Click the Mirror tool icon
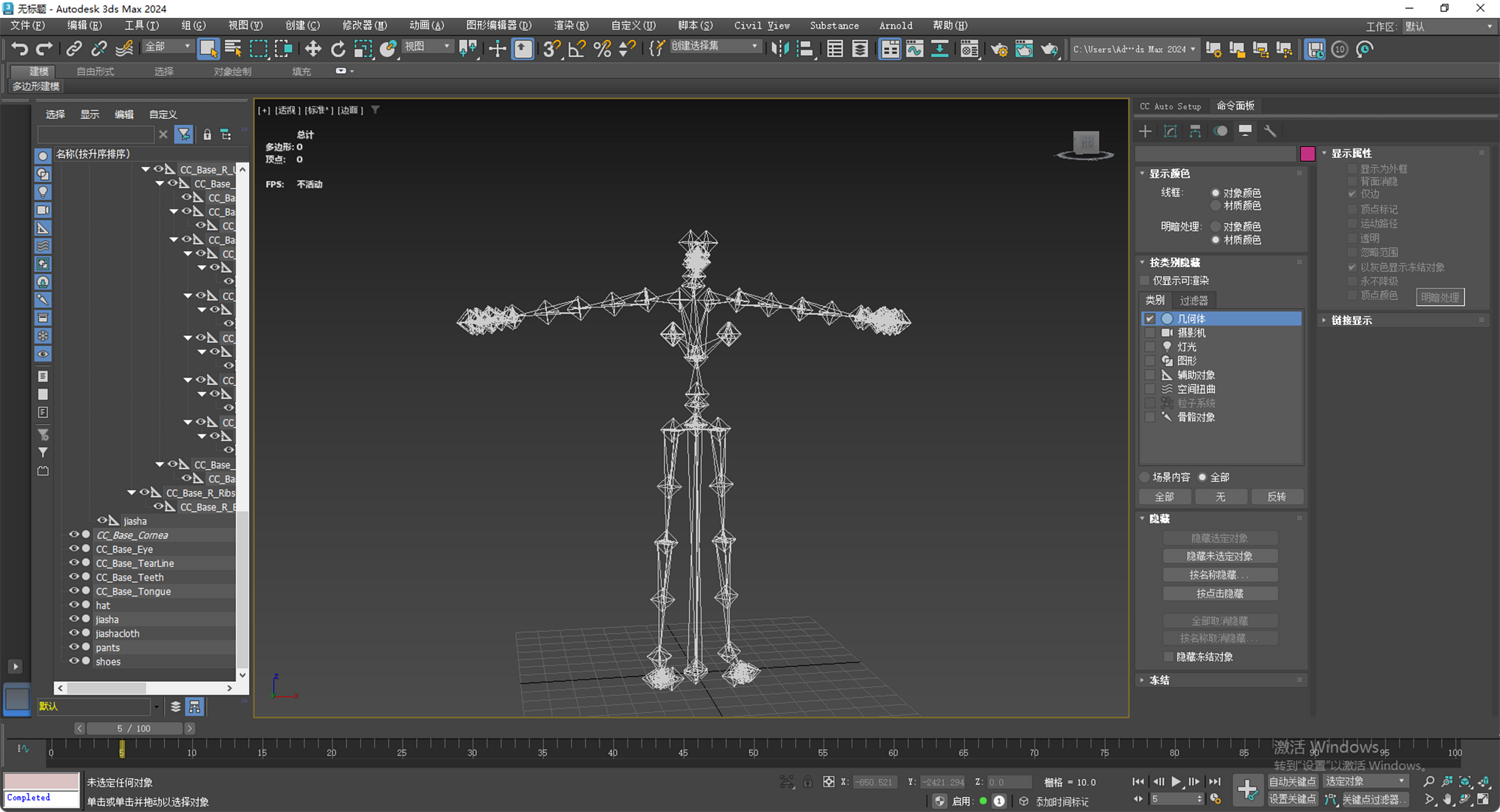 tap(782, 48)
